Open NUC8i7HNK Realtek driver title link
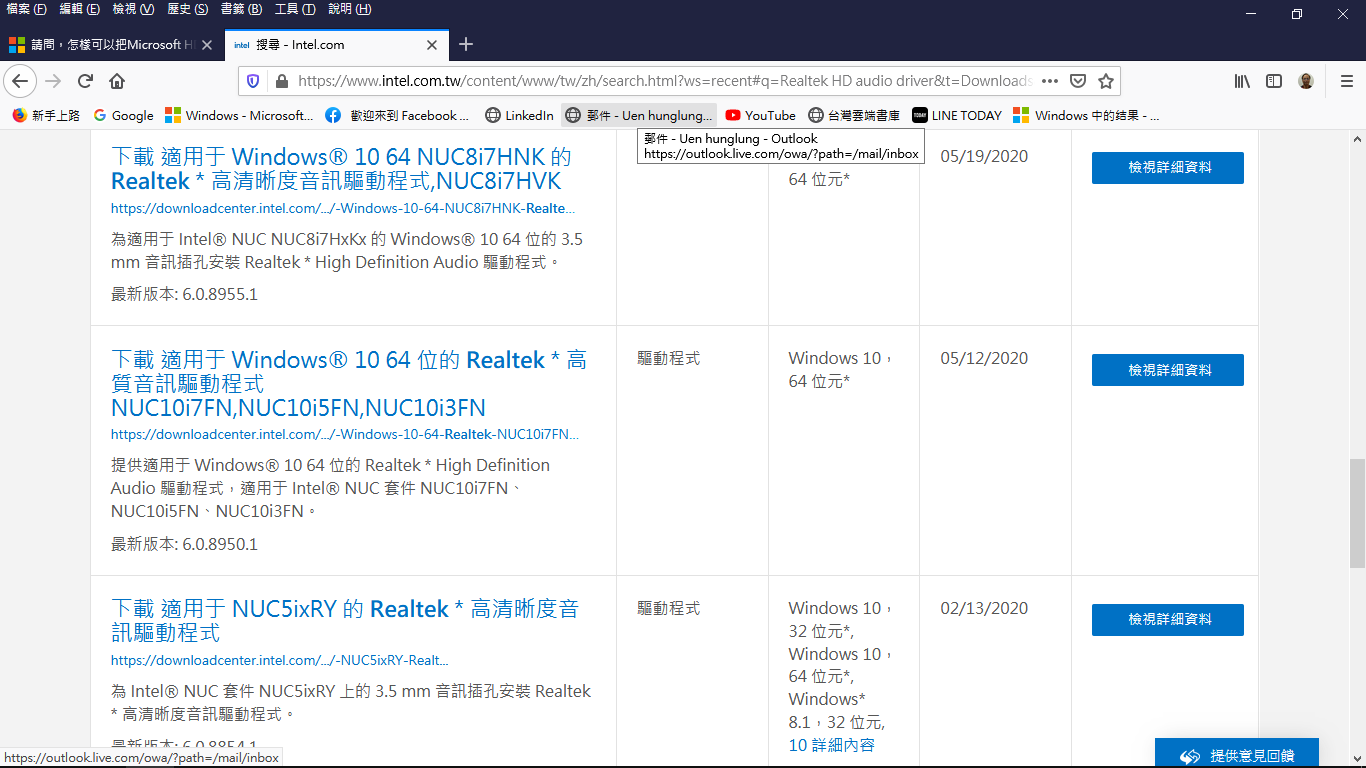This screenshot has height=768, width=1366. [x=341, y=169]
